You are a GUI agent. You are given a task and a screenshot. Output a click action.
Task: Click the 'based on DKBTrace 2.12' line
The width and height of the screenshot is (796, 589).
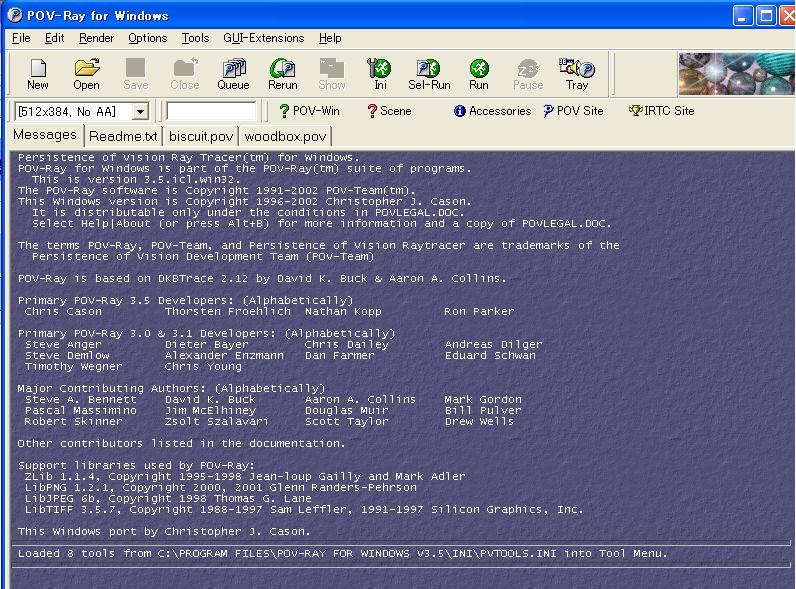pyautogui.click(x=262, y=278)
